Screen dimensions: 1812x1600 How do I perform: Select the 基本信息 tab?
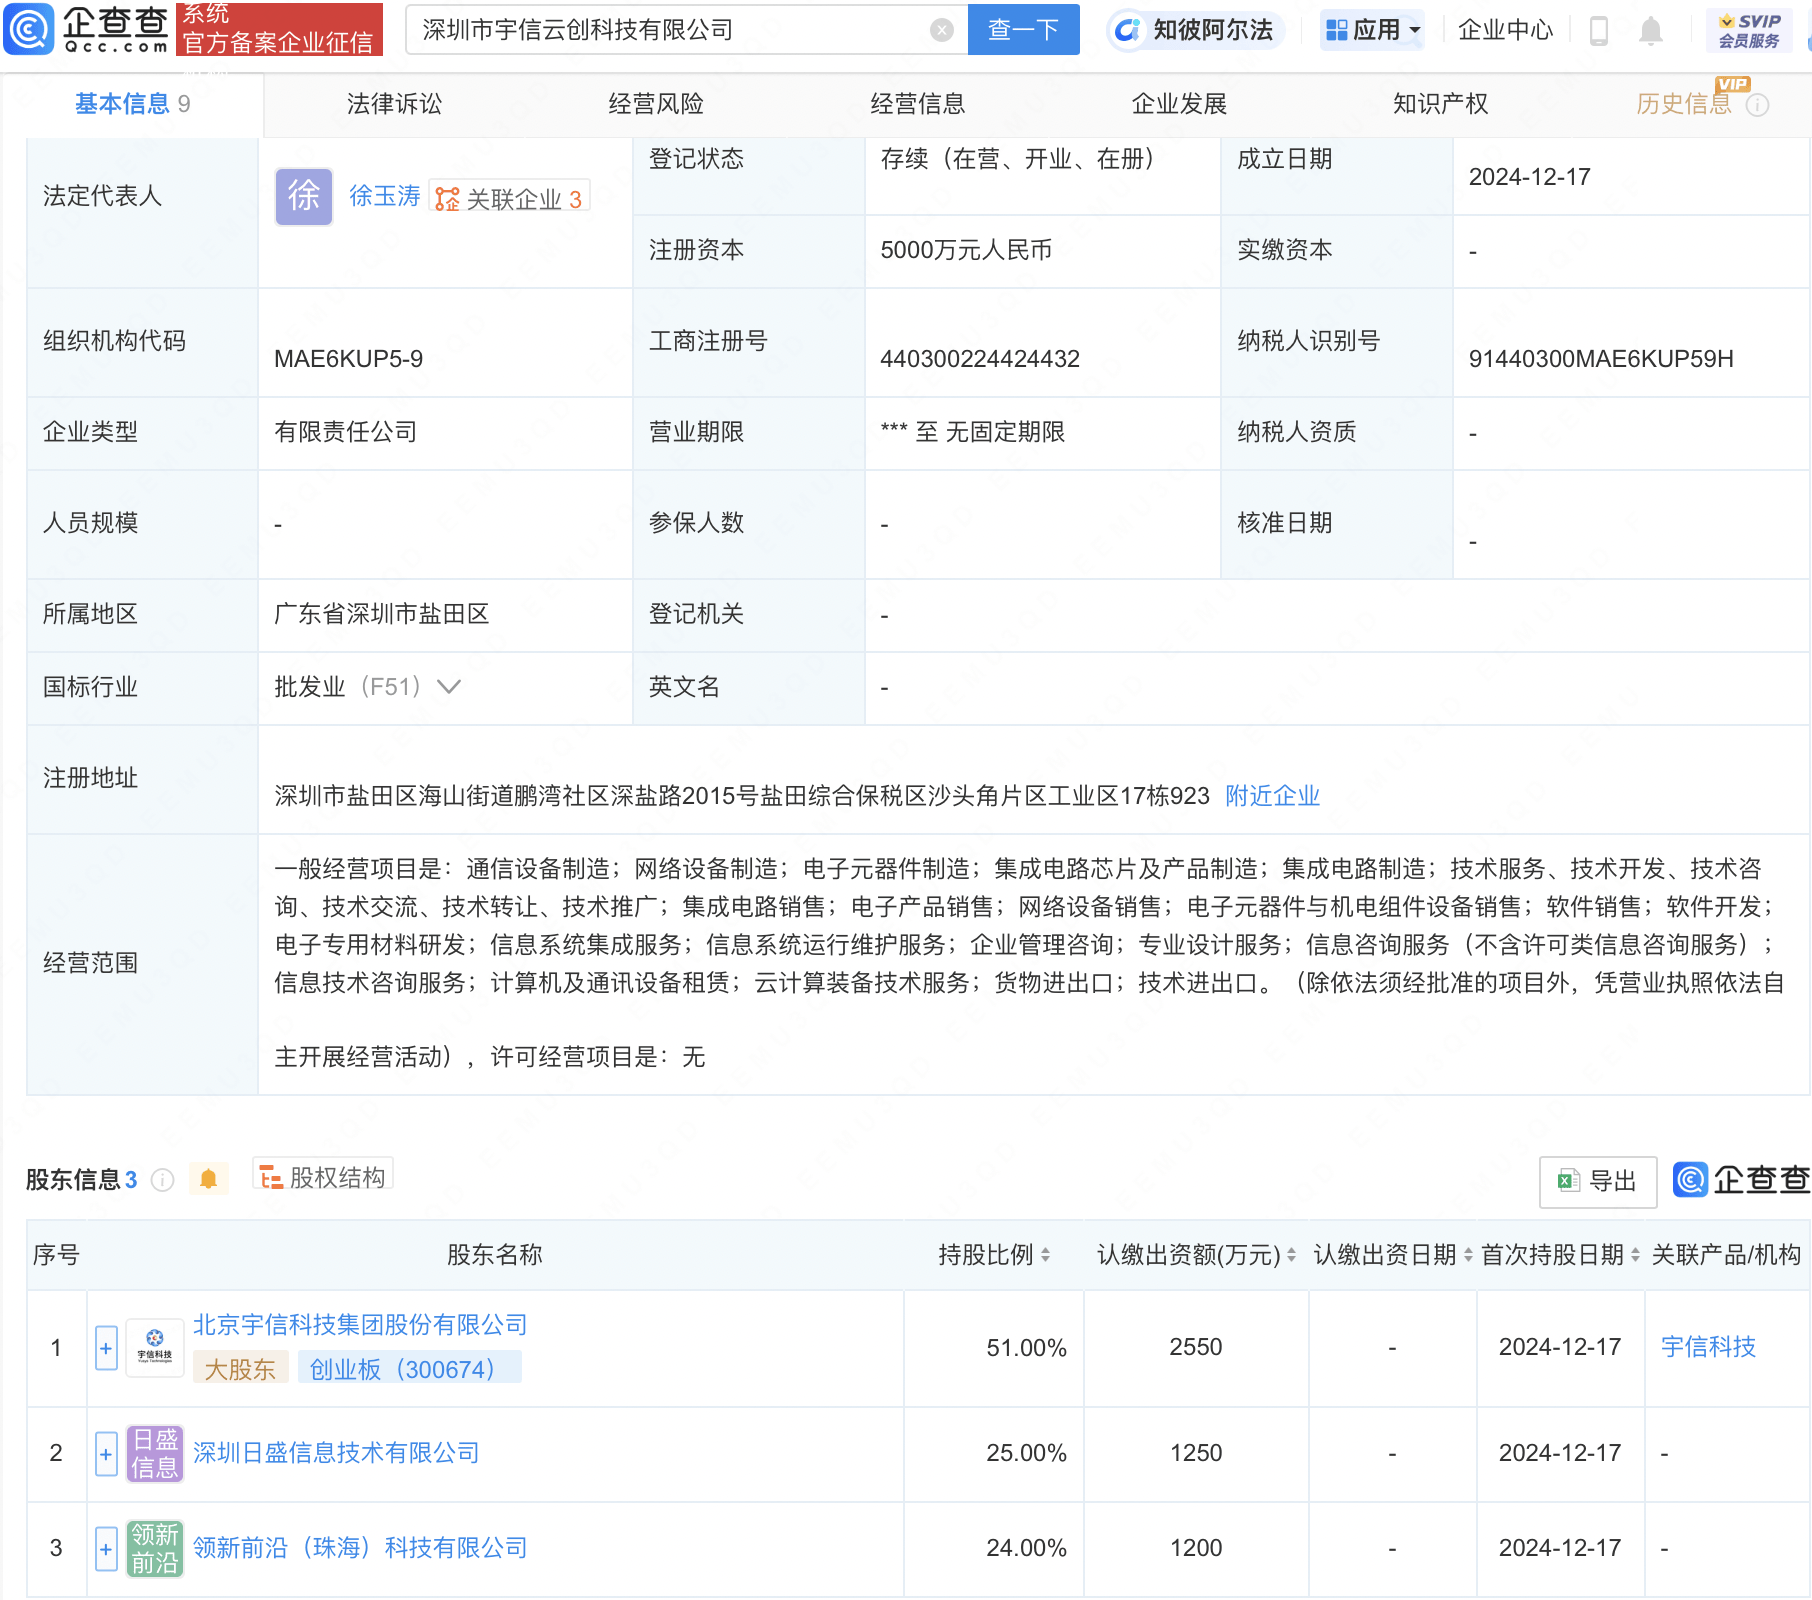132,104
